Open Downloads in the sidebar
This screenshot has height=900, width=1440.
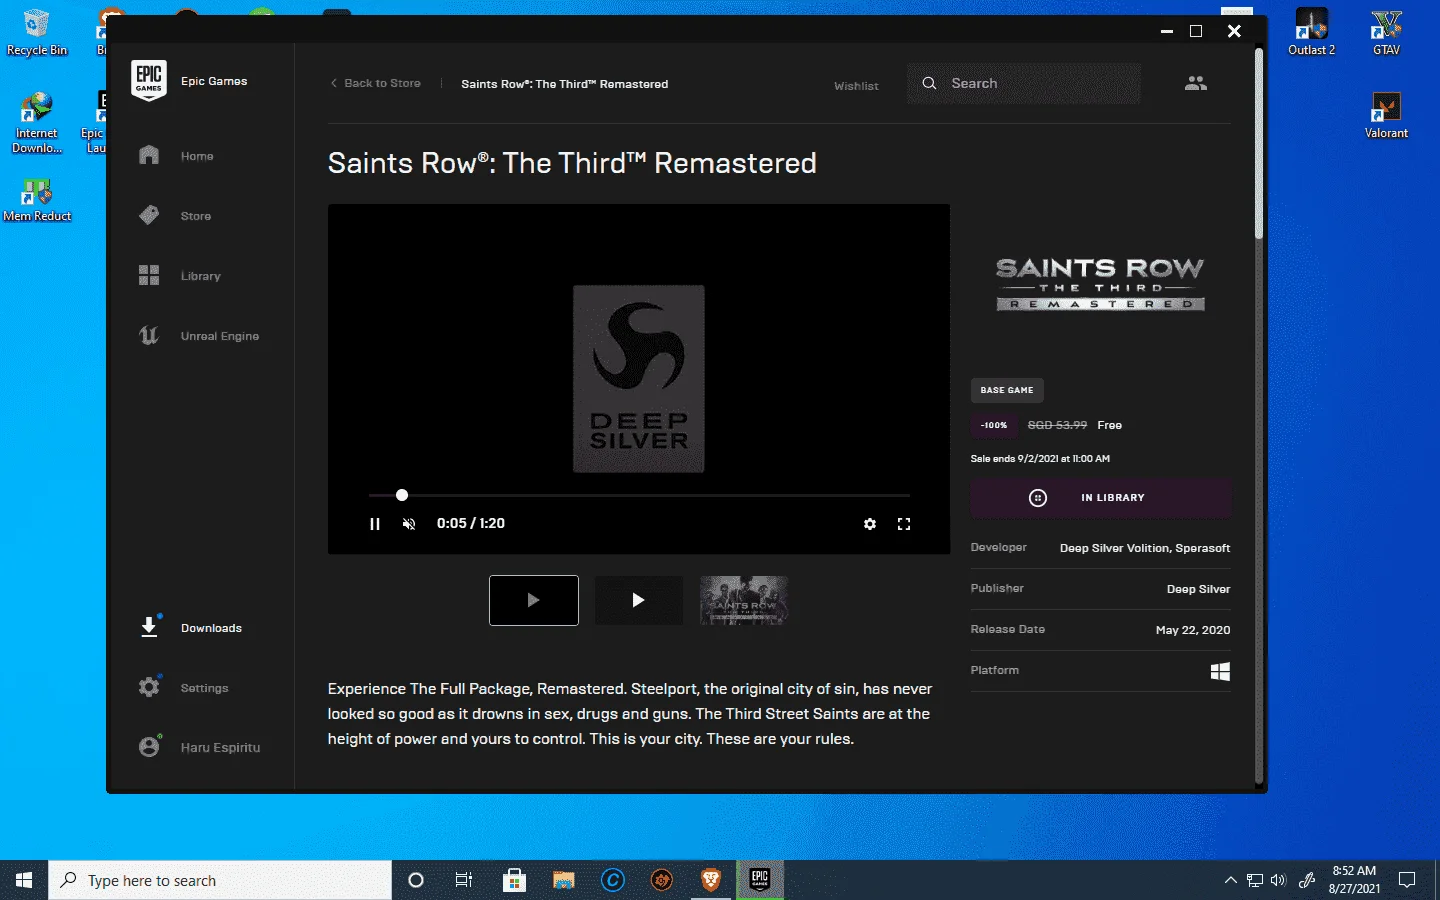pos(211,628)
